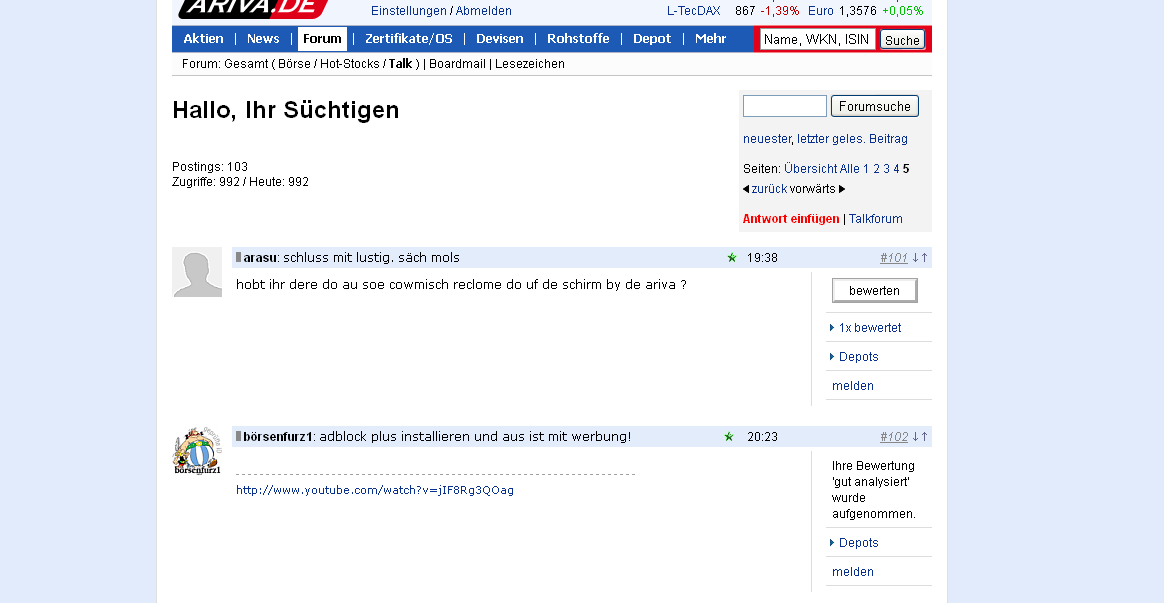Jump to letzter geles. Beitrag
Screen dimensions: 1164x603
pos(852,139)
